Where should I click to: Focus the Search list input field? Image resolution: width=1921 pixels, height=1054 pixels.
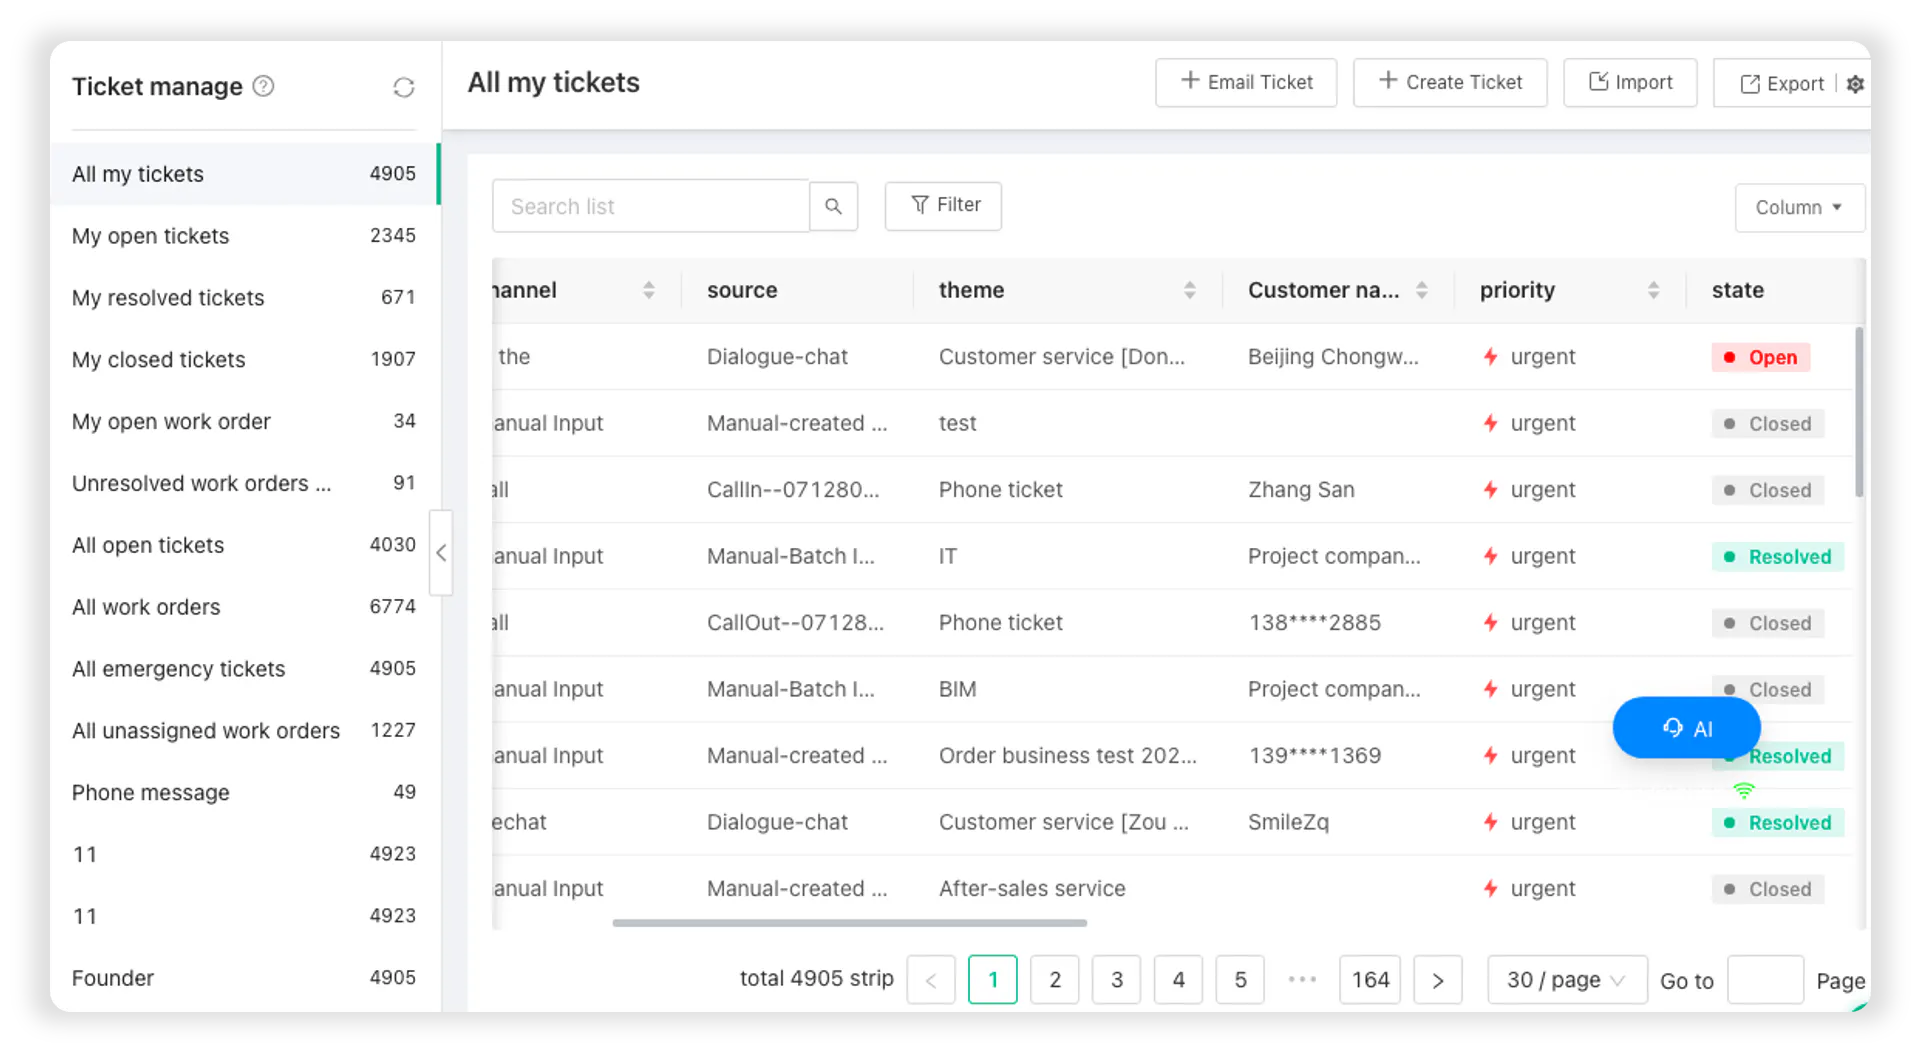click(650, 206)
